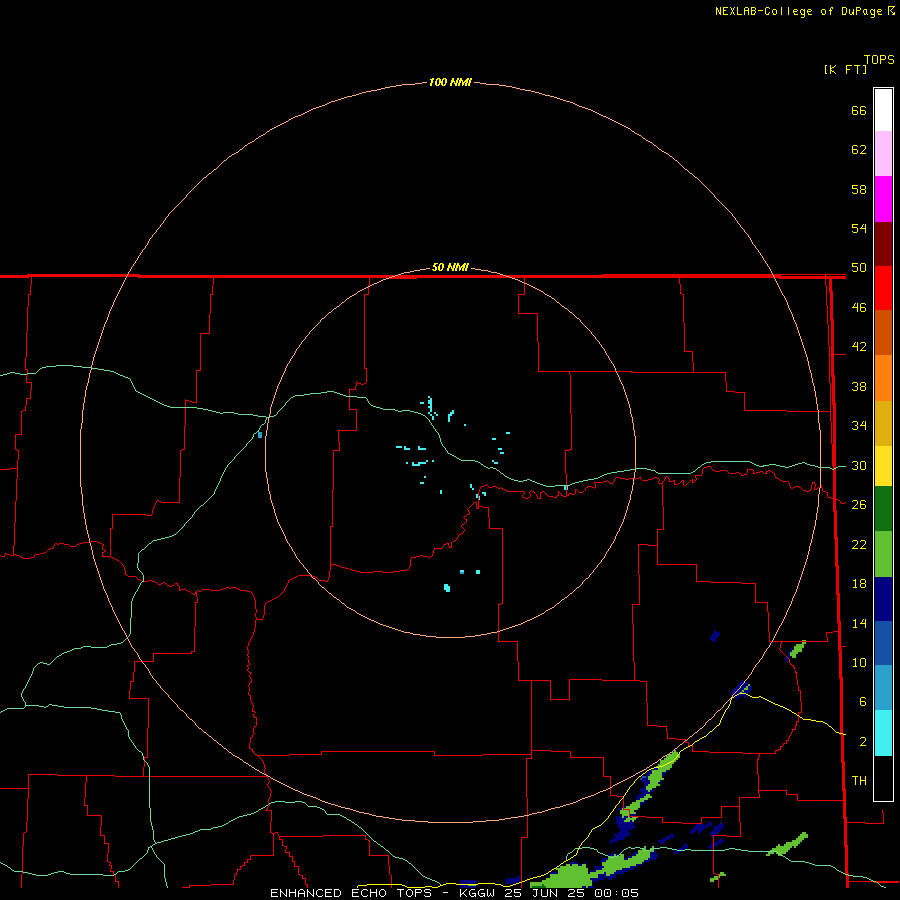Click the black TH threshold swatch
This screenshot has width=900, height=900.
pyautogui.click(x=883, y=778)
